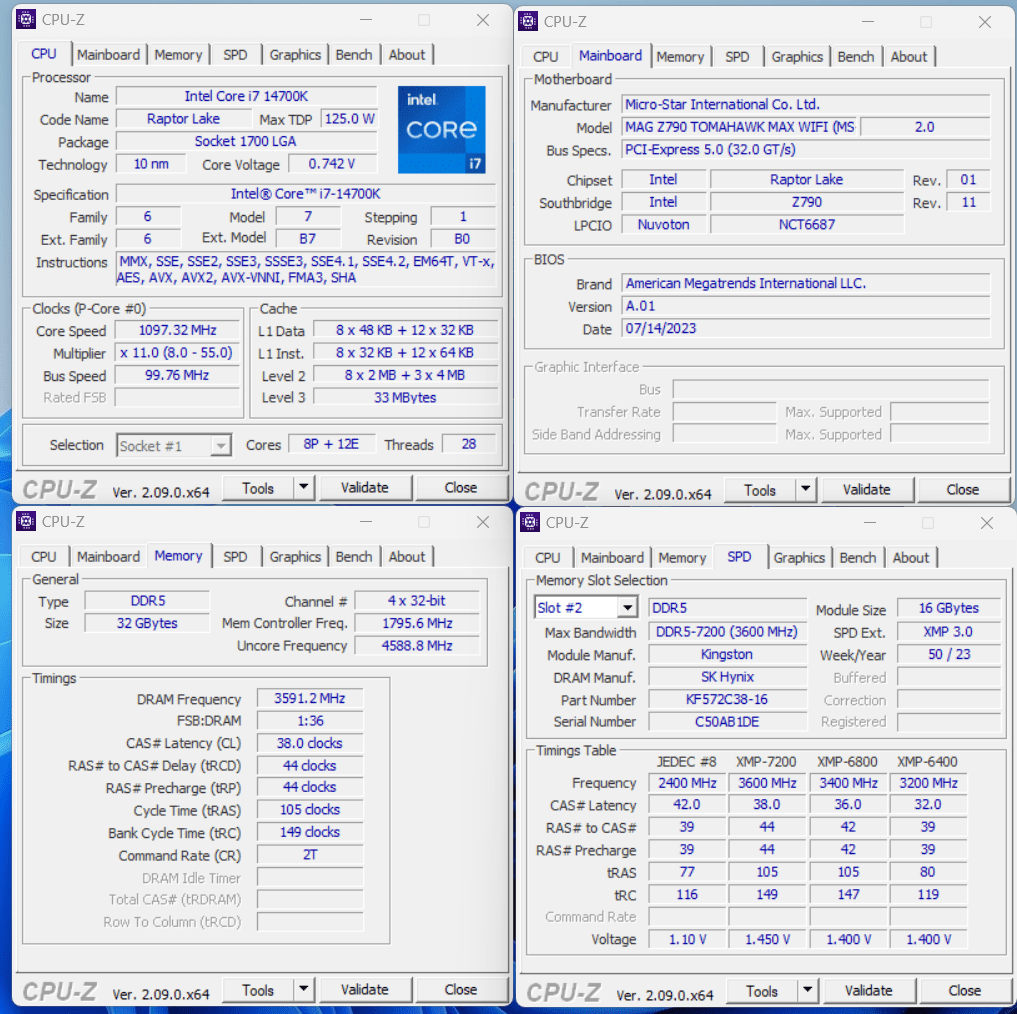Click the Intel Core i7 logo
This screenshot has height=1014, width=1017.
(x=441, y=129)
